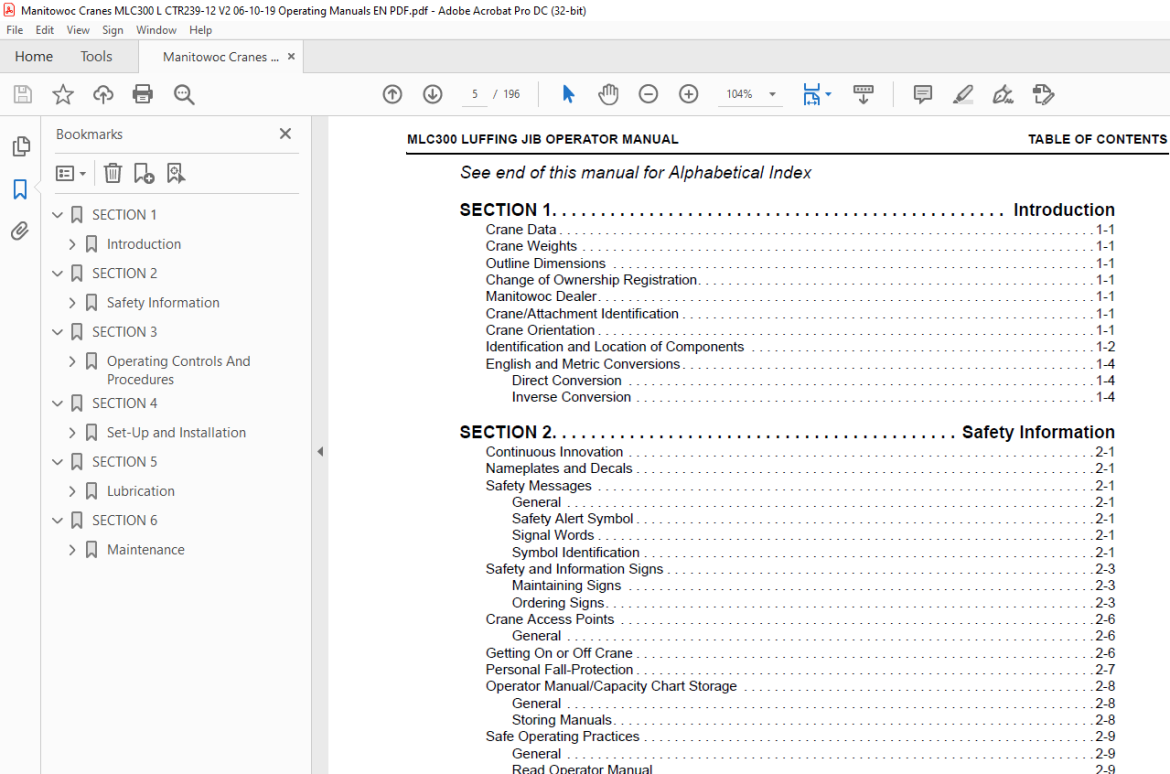Jump to Safety Information bookmark

[x=163, y=302]
